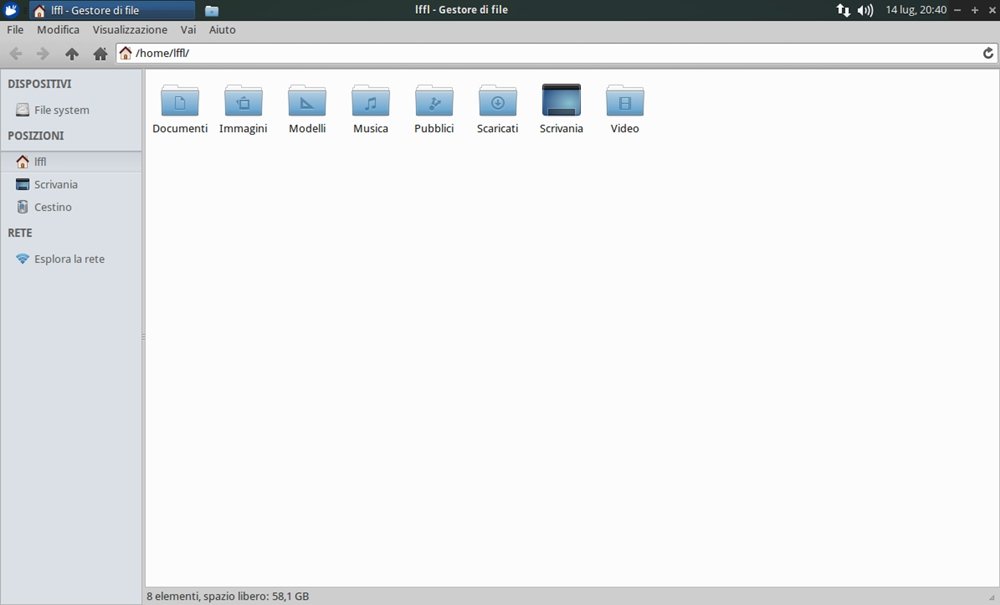
Task: Click the /home/lffl/ location bar
Action: click(x=556, y=53)
